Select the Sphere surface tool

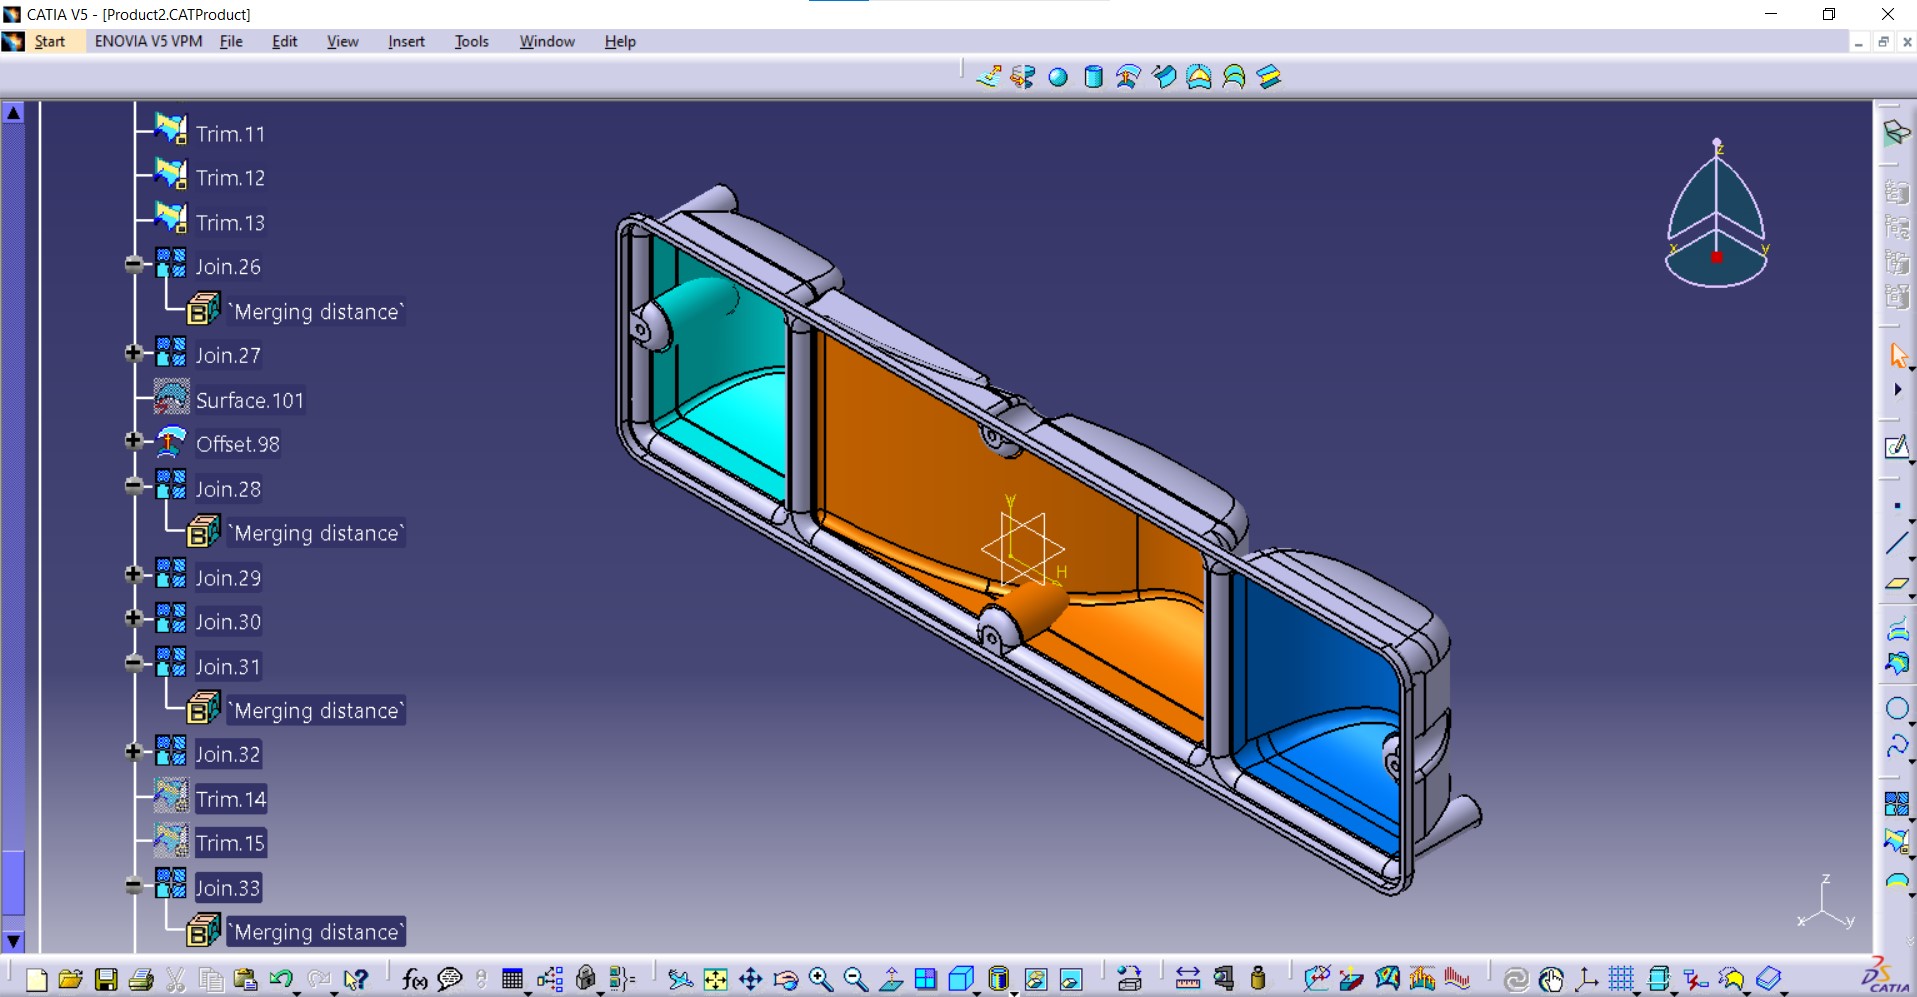pyautogui.click(x=1058, y=77)
